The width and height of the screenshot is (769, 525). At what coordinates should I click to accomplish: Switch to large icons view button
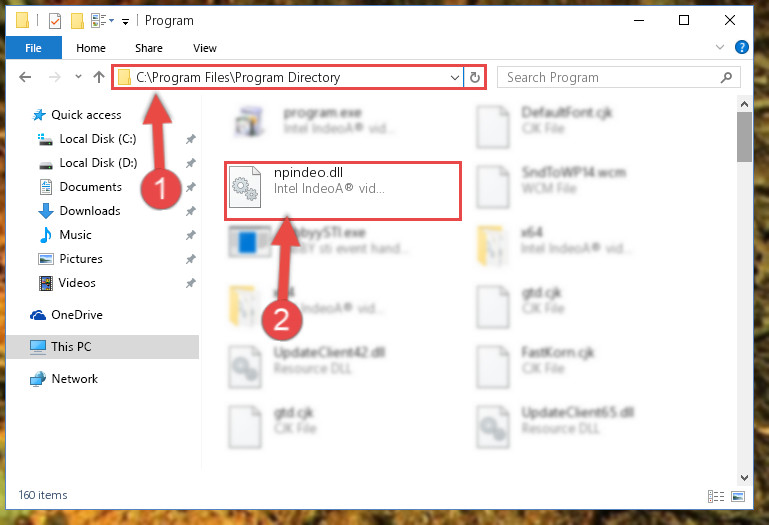738,496
